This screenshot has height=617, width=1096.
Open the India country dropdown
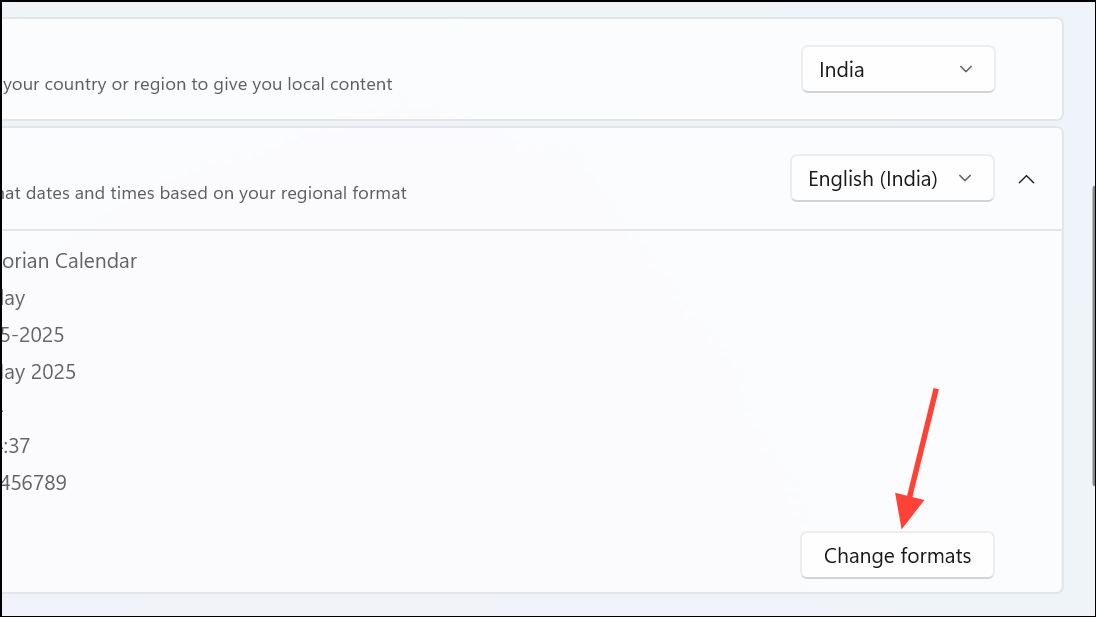897,70
